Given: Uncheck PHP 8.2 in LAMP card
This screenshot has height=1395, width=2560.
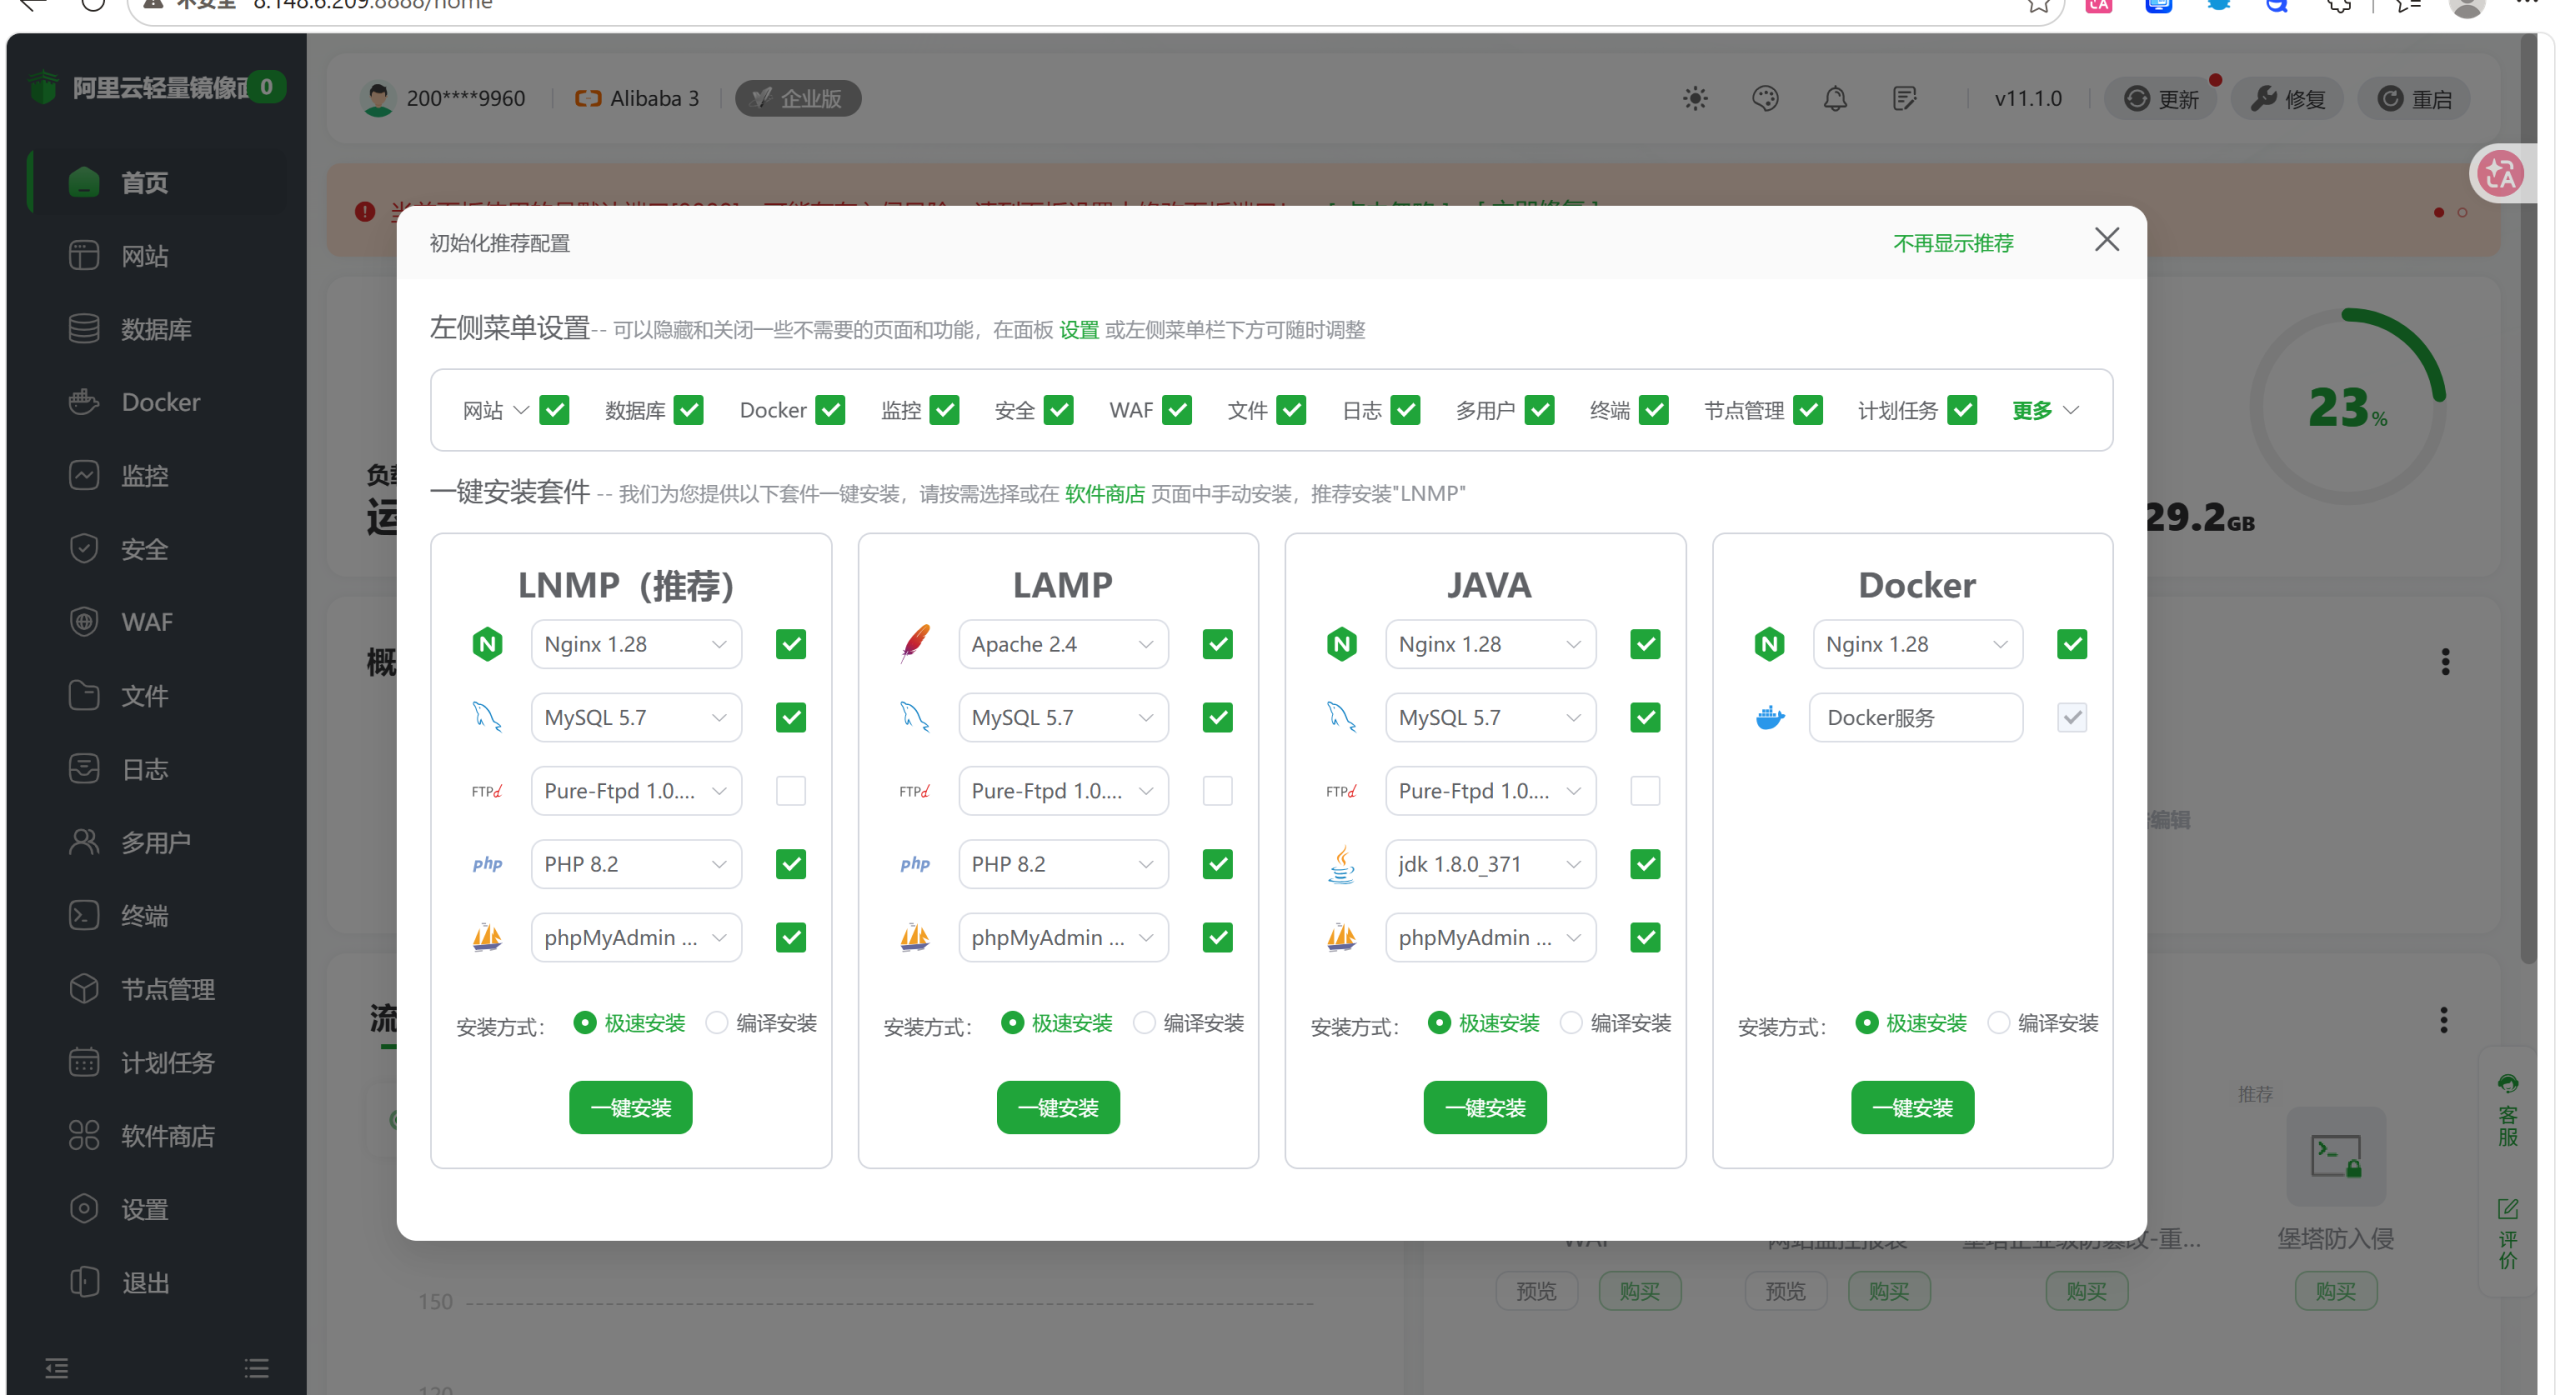Looking at the screenshot, I should (1218, 864).
